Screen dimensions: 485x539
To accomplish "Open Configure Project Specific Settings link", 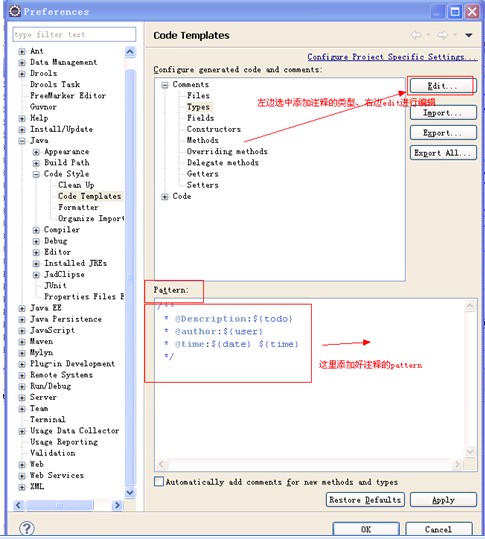I will 392,57.
